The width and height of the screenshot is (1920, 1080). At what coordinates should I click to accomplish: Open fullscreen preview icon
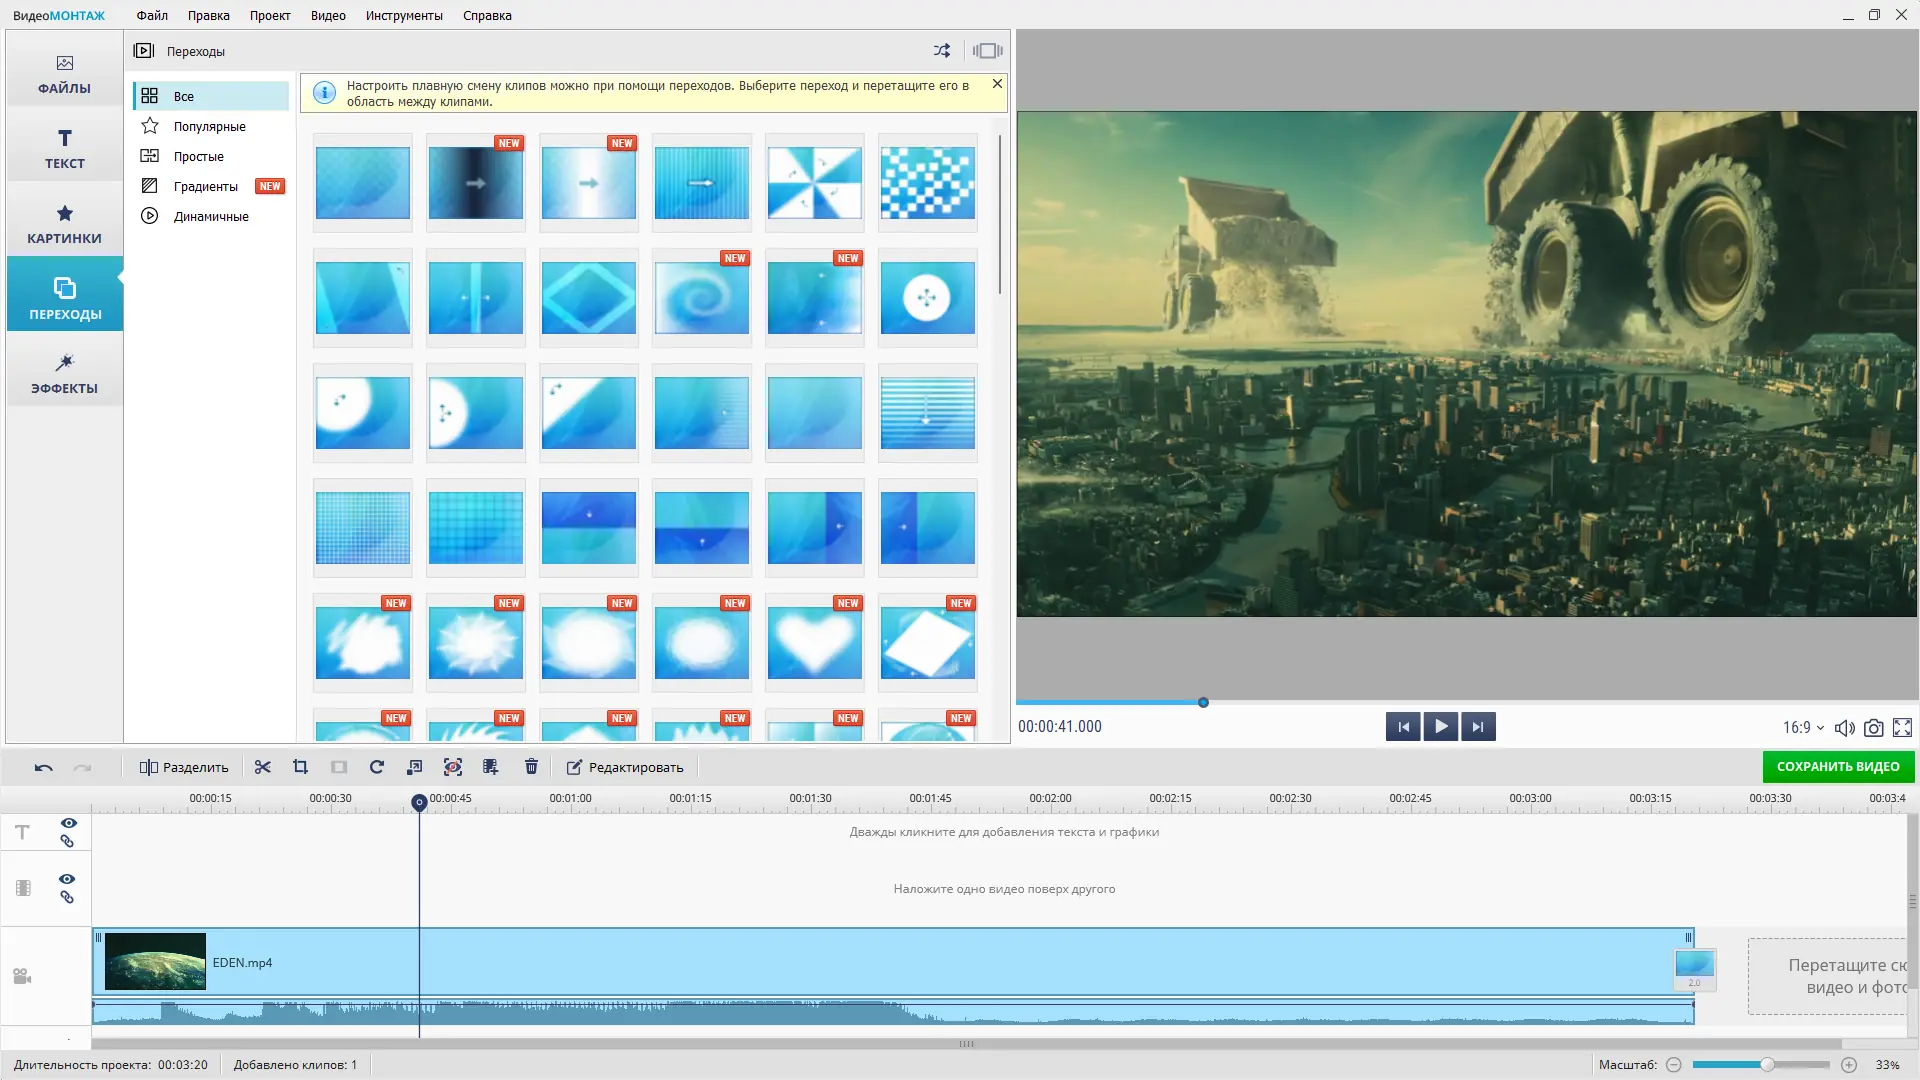[1902, 728]
